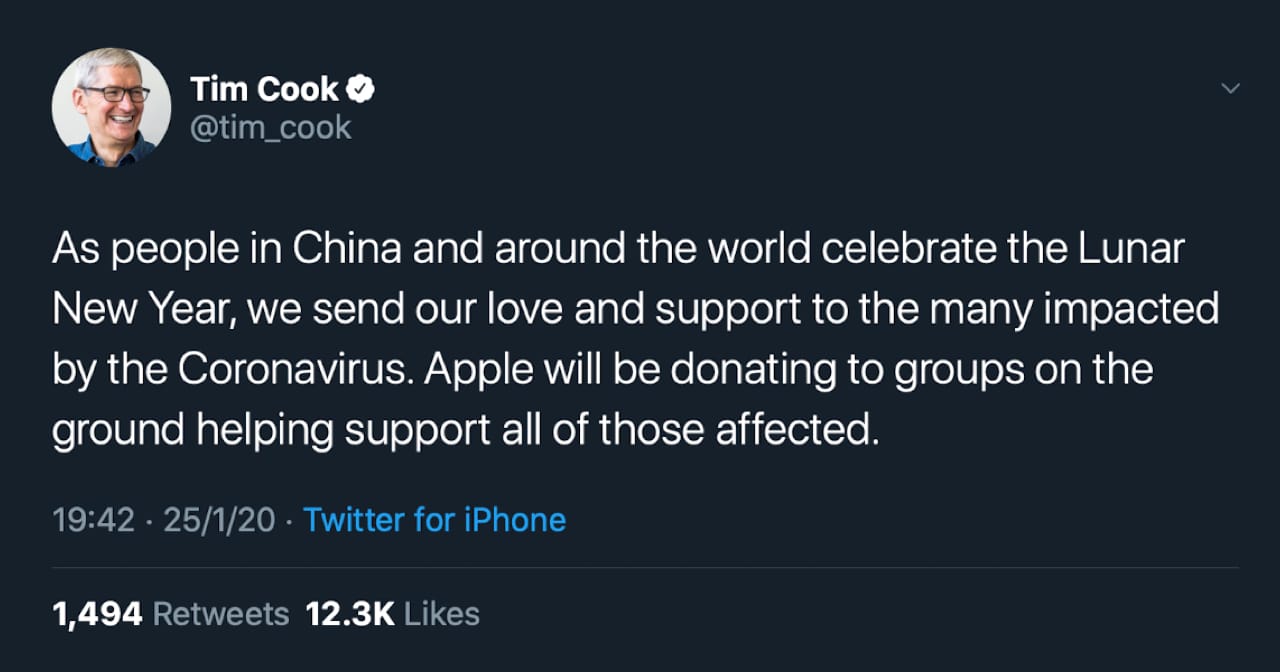Image resolution: width=1280 pixels, height=672 pixels.
Task: Click the 12.3K like count number
Action: 350,614
